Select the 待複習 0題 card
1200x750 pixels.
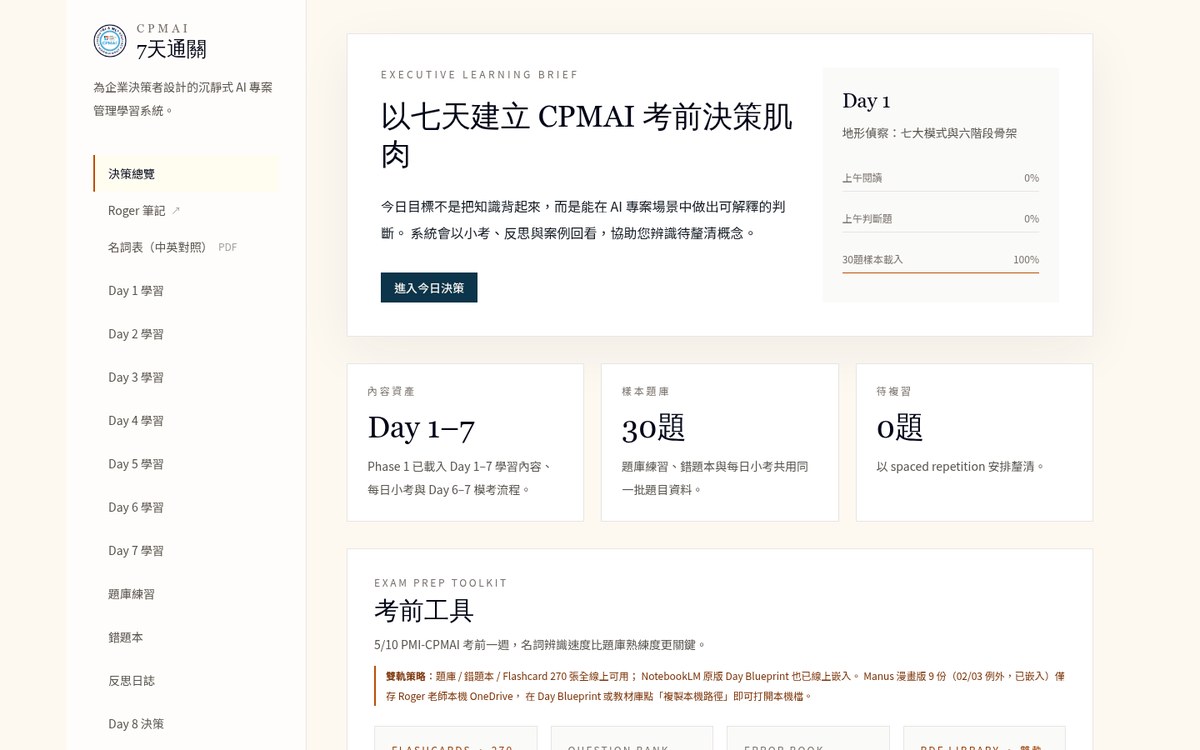click(x=974, y=442)
